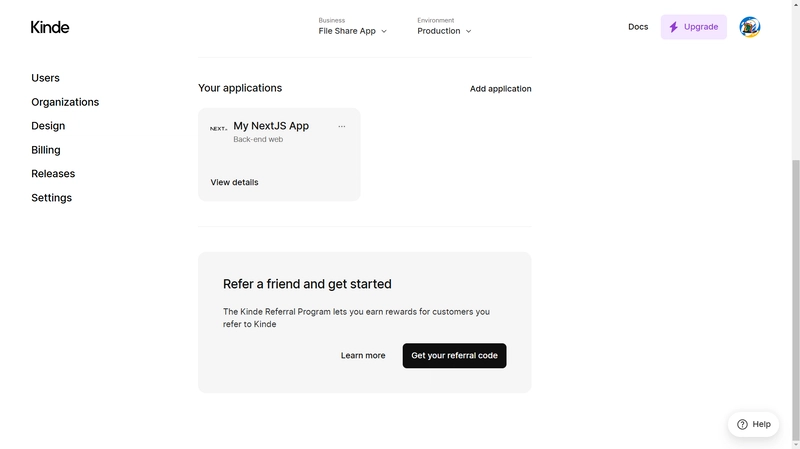This screenshot has height=449, width=800.
Task: Click the Next.js logo icon on the app card
Action: click(x=218, y=129)
